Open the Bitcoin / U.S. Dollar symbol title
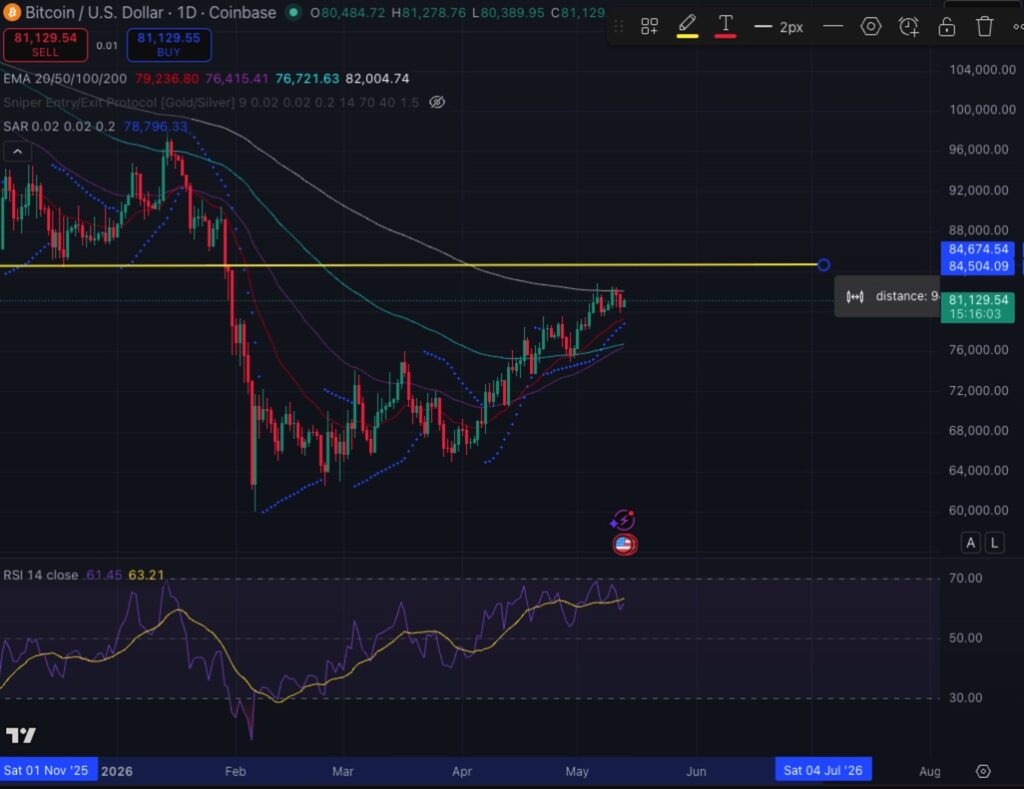Screen dimensions: 1024x789 (150, 12)
